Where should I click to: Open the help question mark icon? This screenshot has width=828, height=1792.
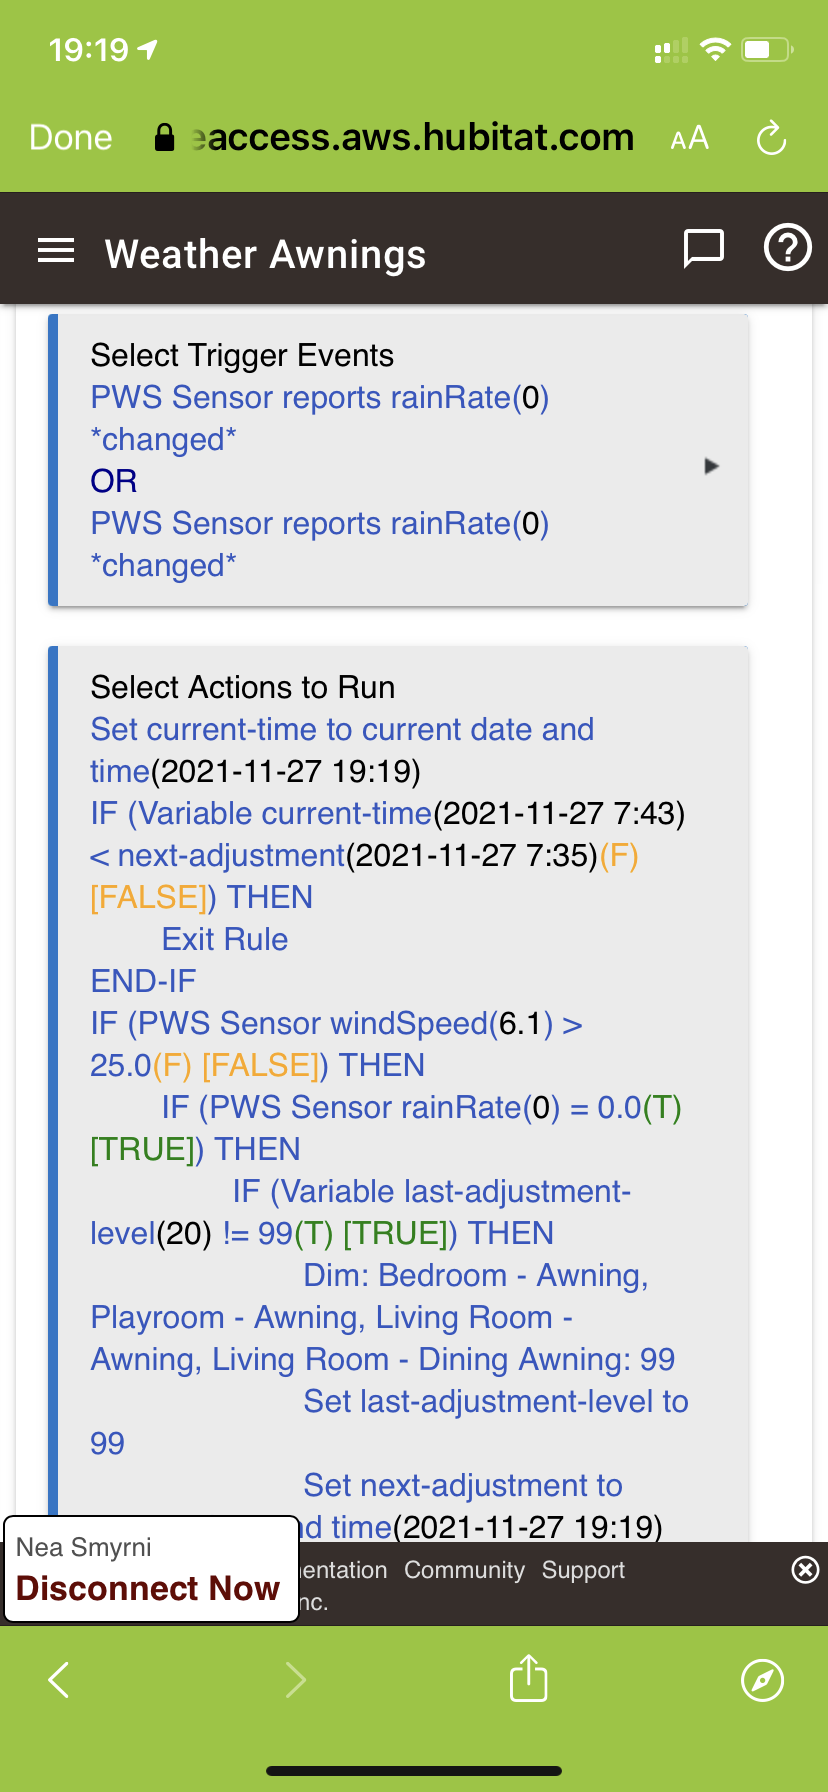click(x=787, y=248)
